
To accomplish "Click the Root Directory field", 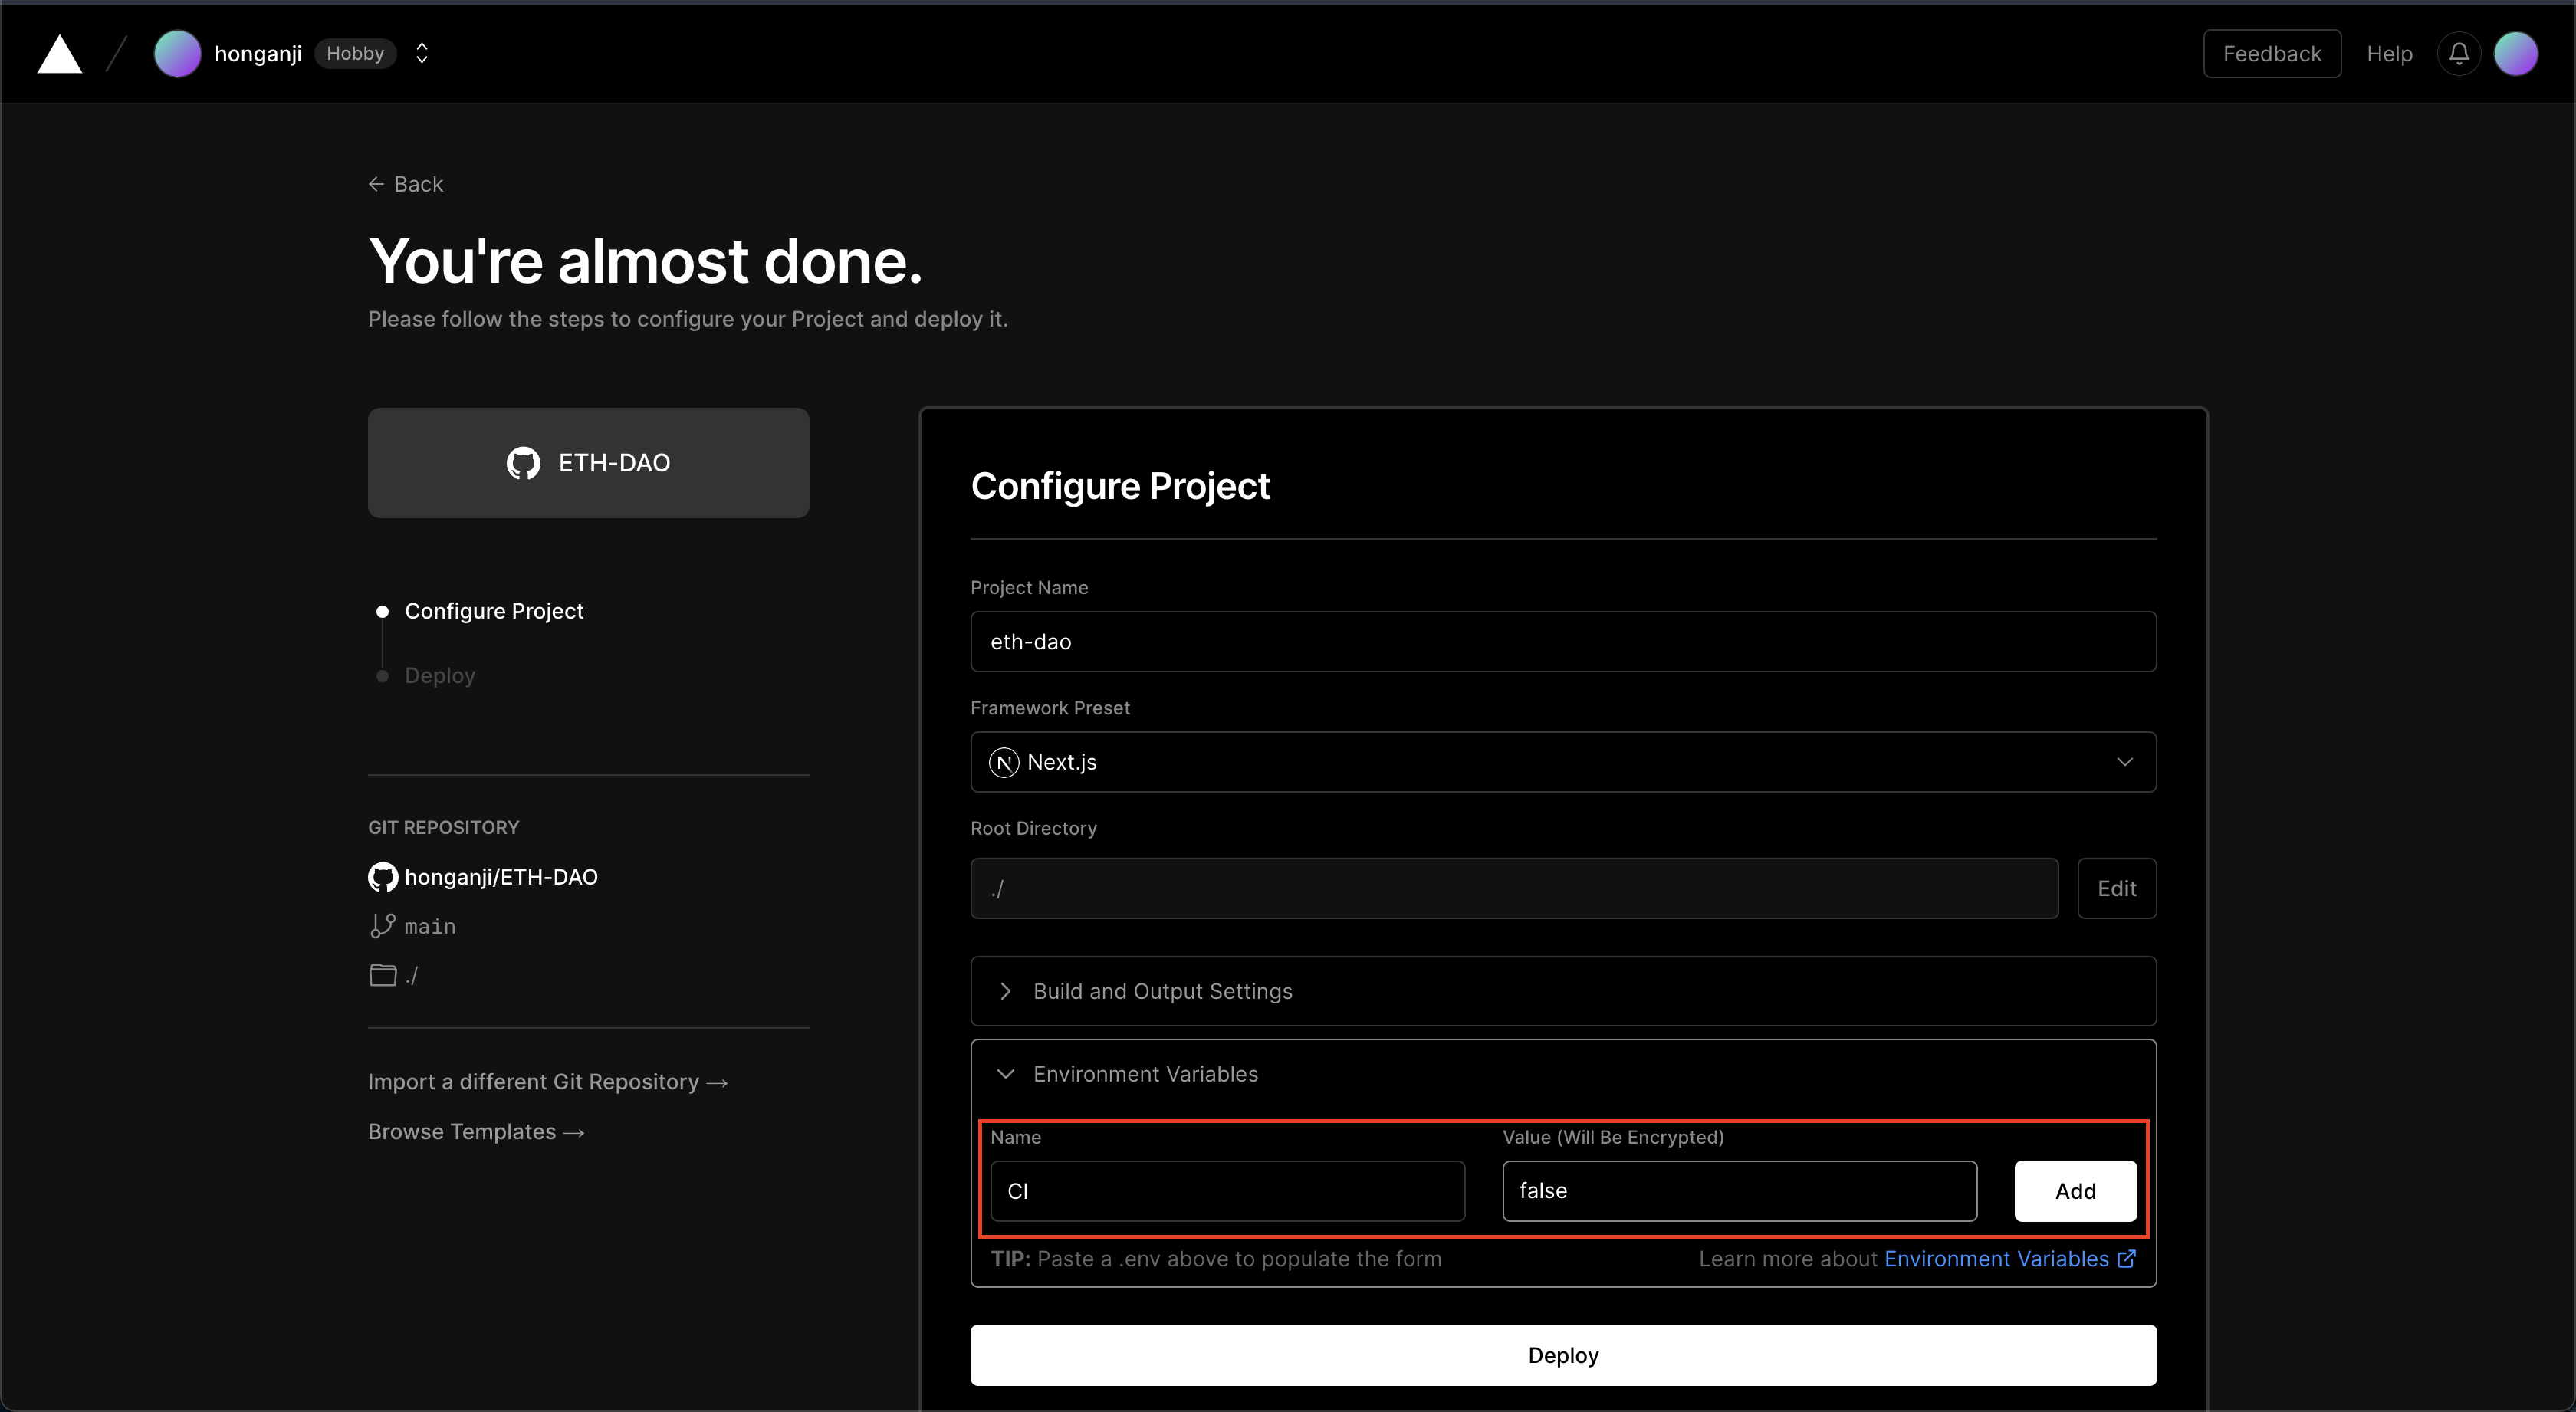I will coord(1514,889).
